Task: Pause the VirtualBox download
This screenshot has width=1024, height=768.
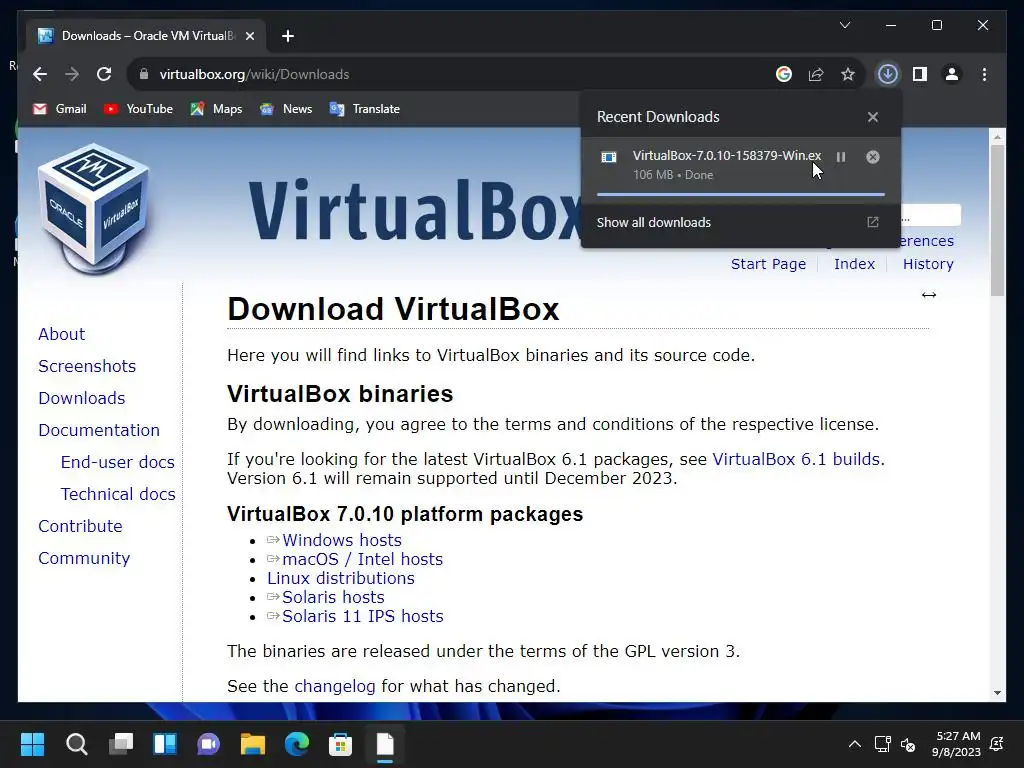Action: point(841,157)
